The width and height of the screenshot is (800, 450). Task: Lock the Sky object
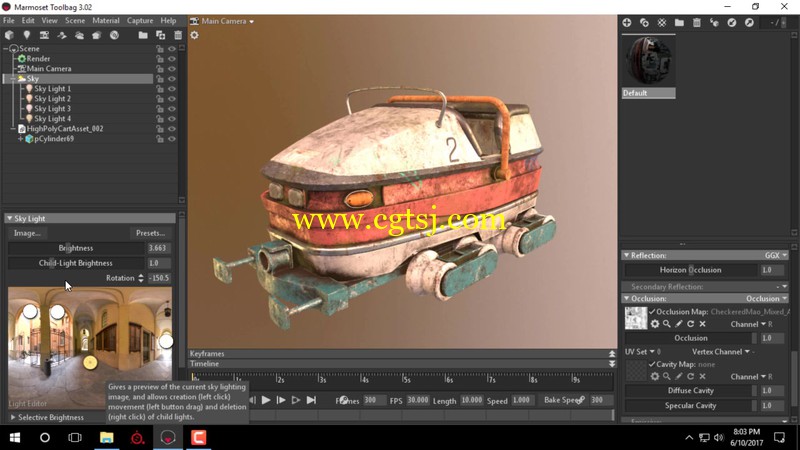[160, 79]
